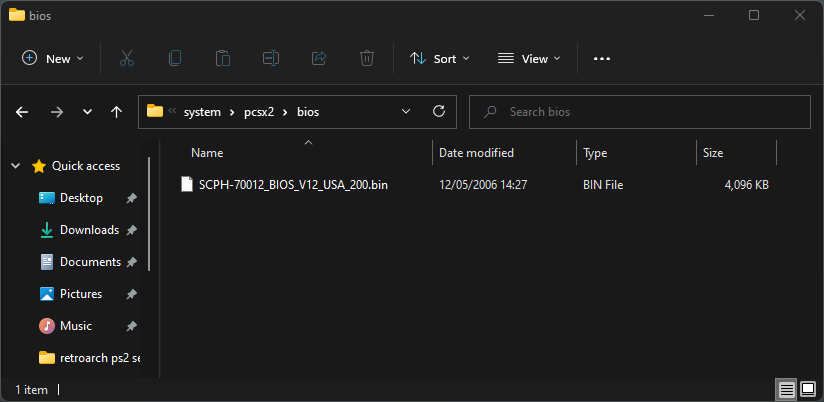This screenshot has width=824, height=402.
Task: Open Pictures in the sidebar
Action: [x=81, y=294]
